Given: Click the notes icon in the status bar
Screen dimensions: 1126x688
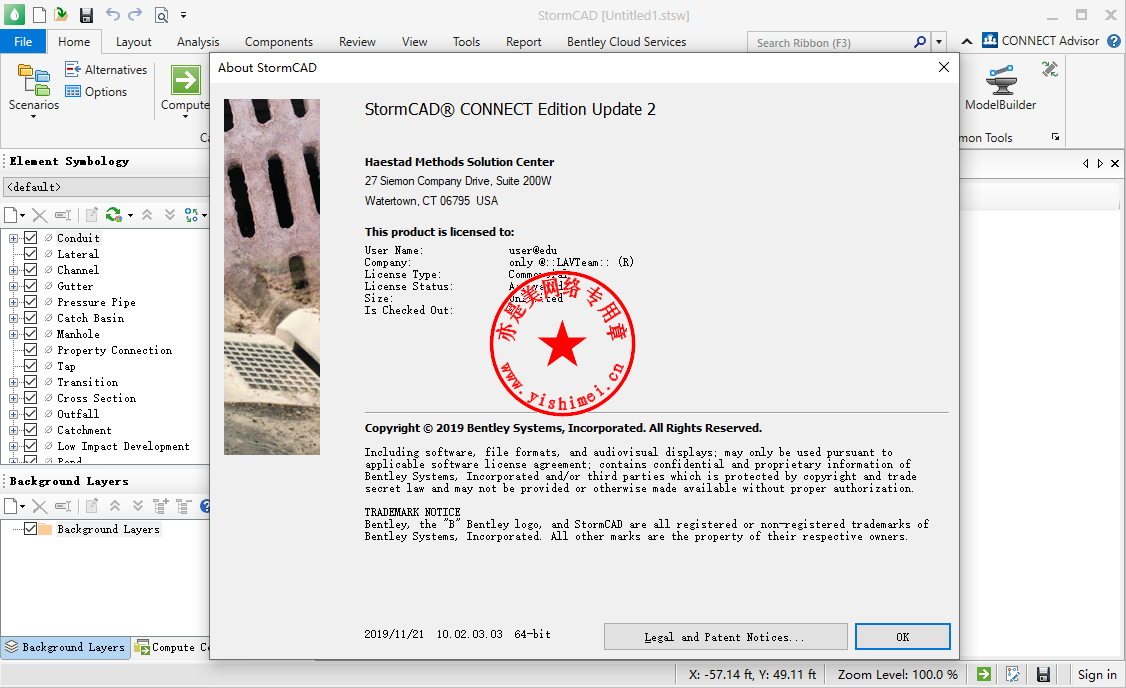Looking at the screenshot, I should (1013, 674).
